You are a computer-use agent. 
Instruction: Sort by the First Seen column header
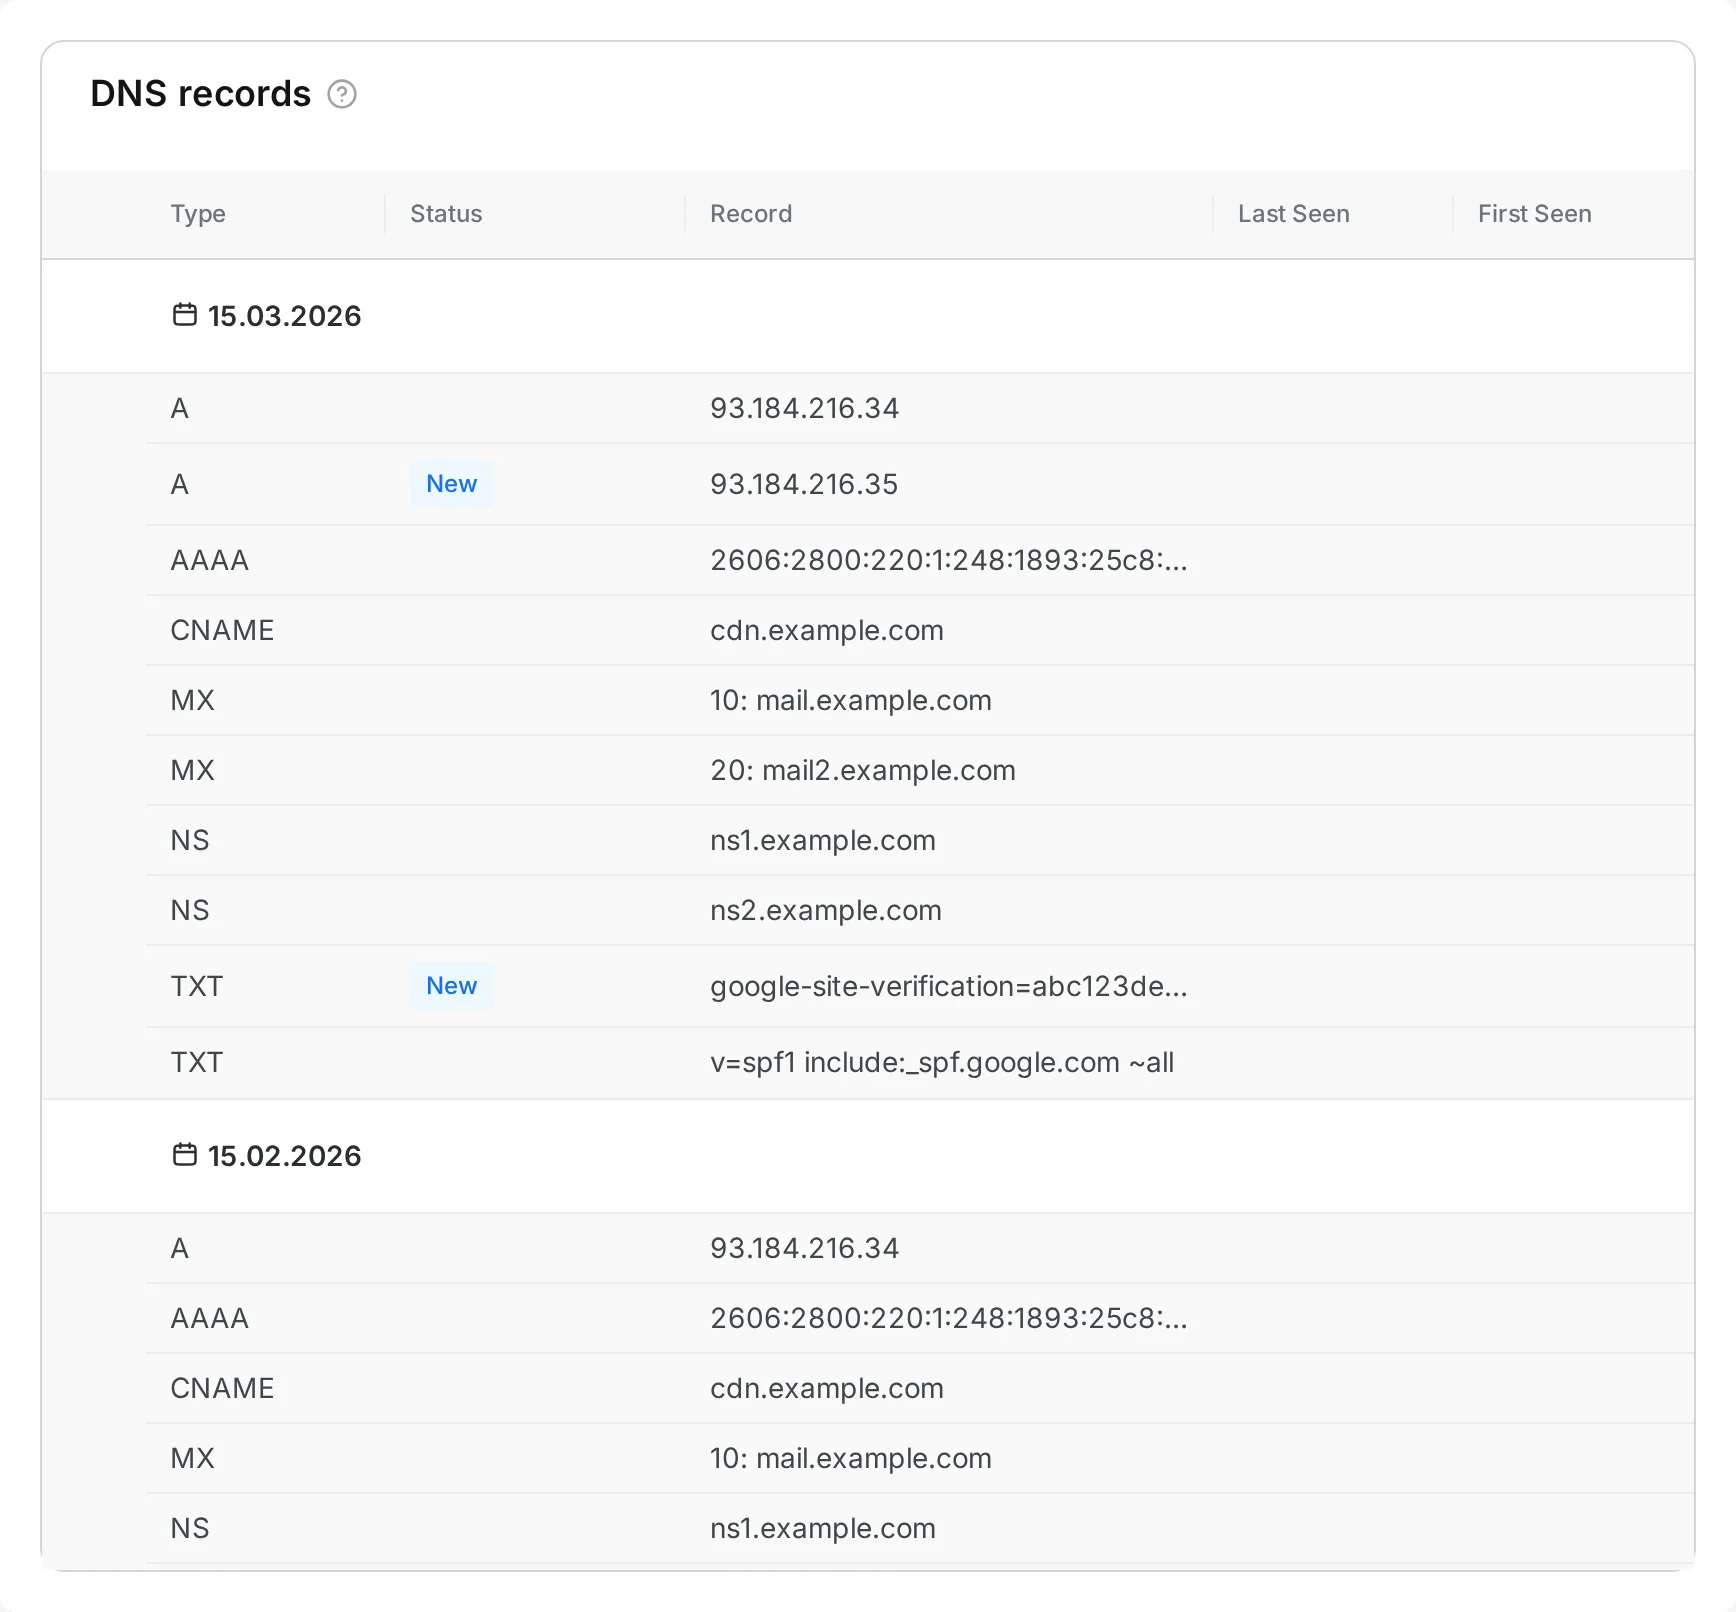click(x=1534, y=213)
